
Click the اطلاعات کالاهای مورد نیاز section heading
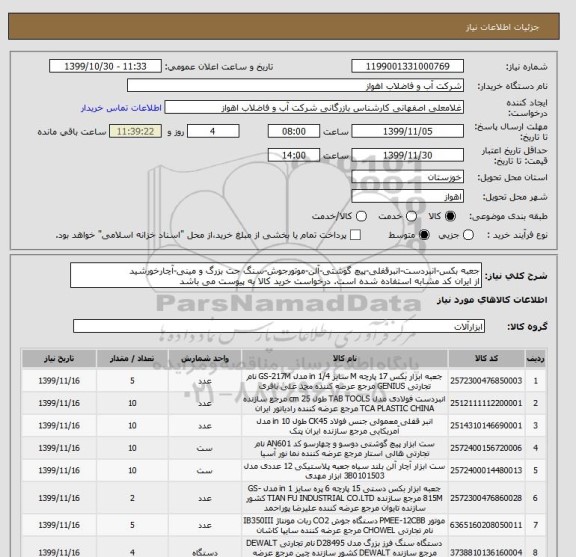(x=492, y=300)
